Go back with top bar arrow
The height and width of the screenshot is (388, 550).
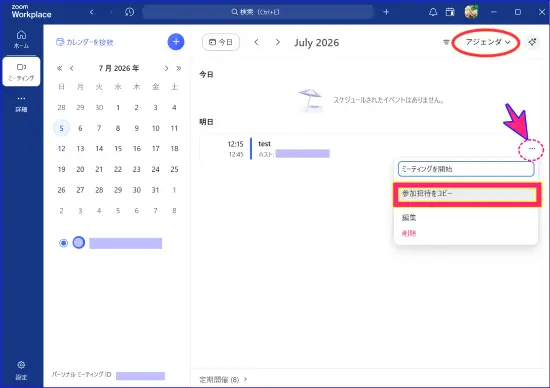tap(92, 12)
